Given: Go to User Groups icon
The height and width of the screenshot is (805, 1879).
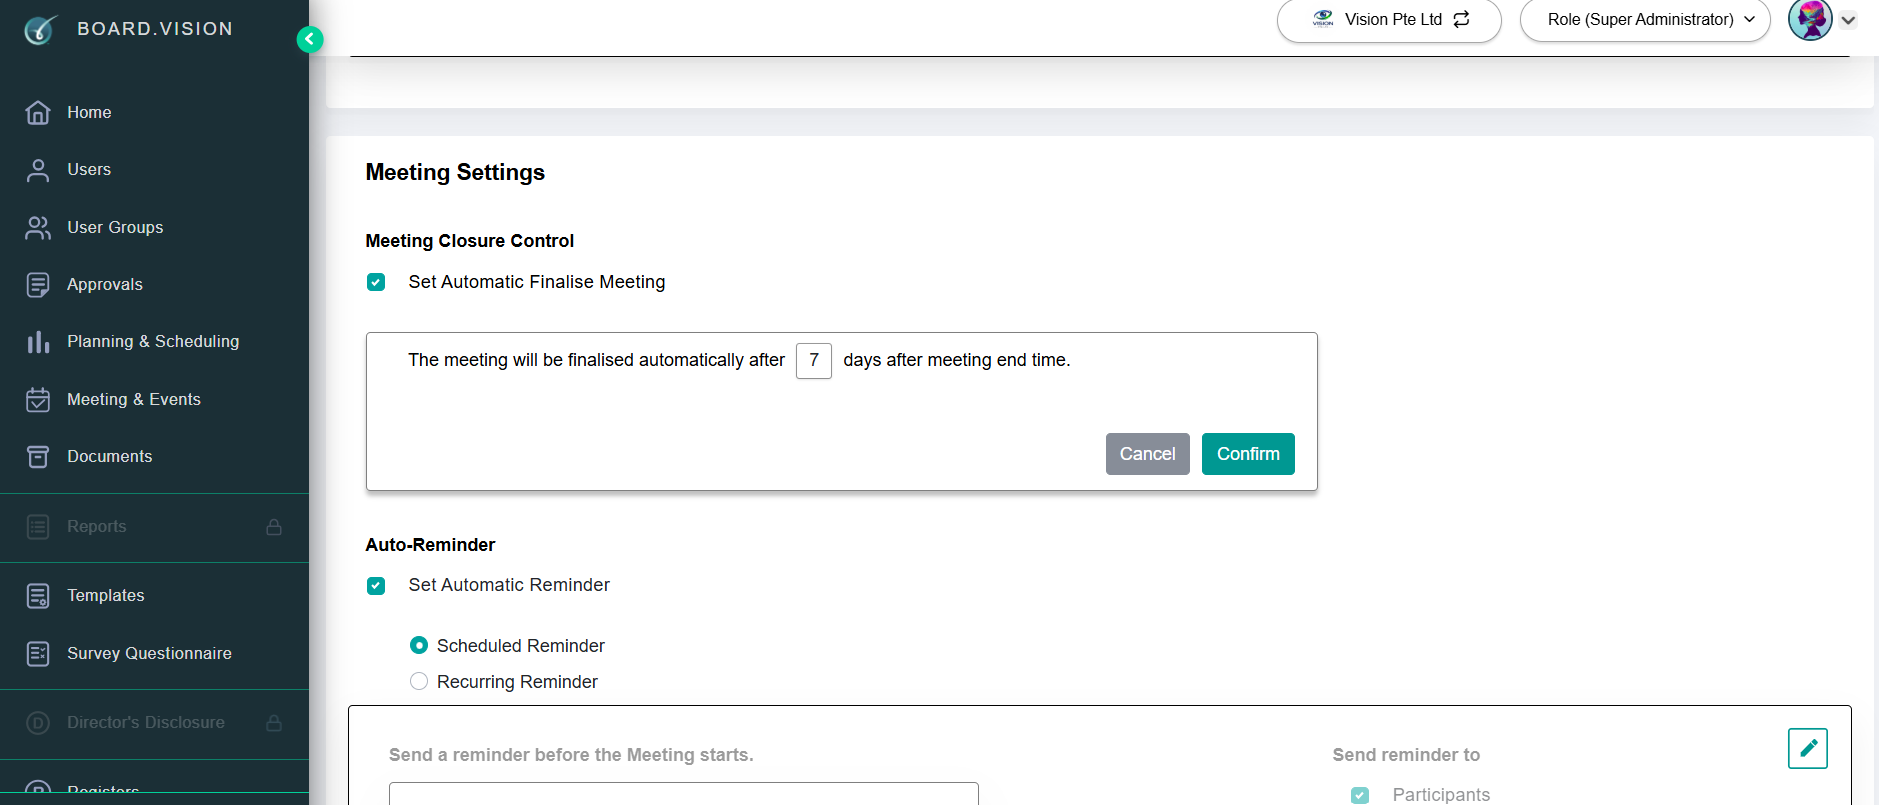Looking at the screenshot, I should (x=38, y=228).
